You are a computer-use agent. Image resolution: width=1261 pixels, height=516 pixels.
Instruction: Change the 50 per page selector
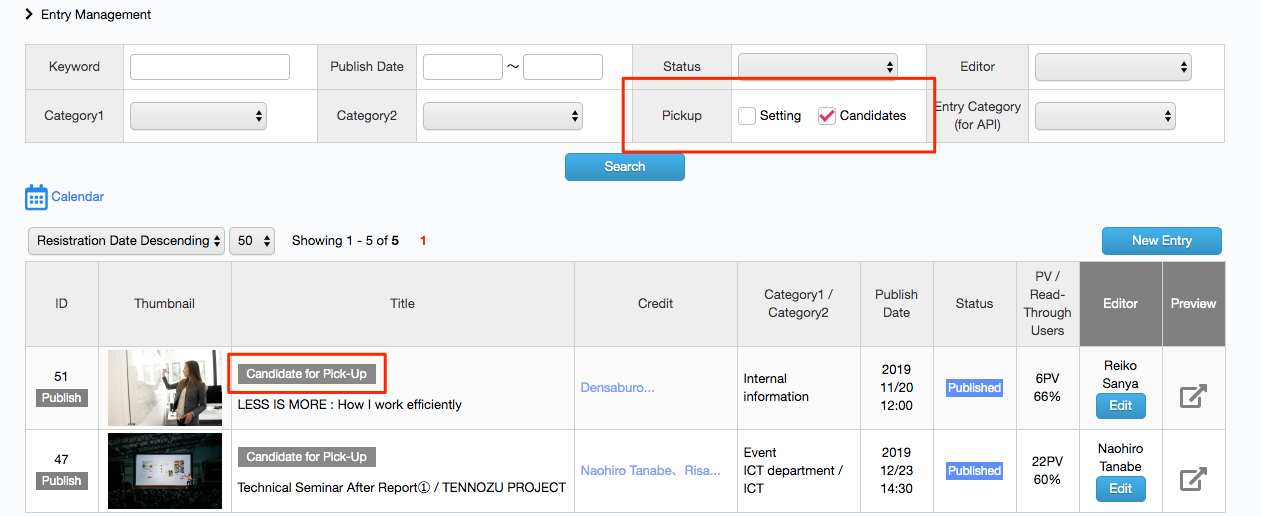[252, 241]
